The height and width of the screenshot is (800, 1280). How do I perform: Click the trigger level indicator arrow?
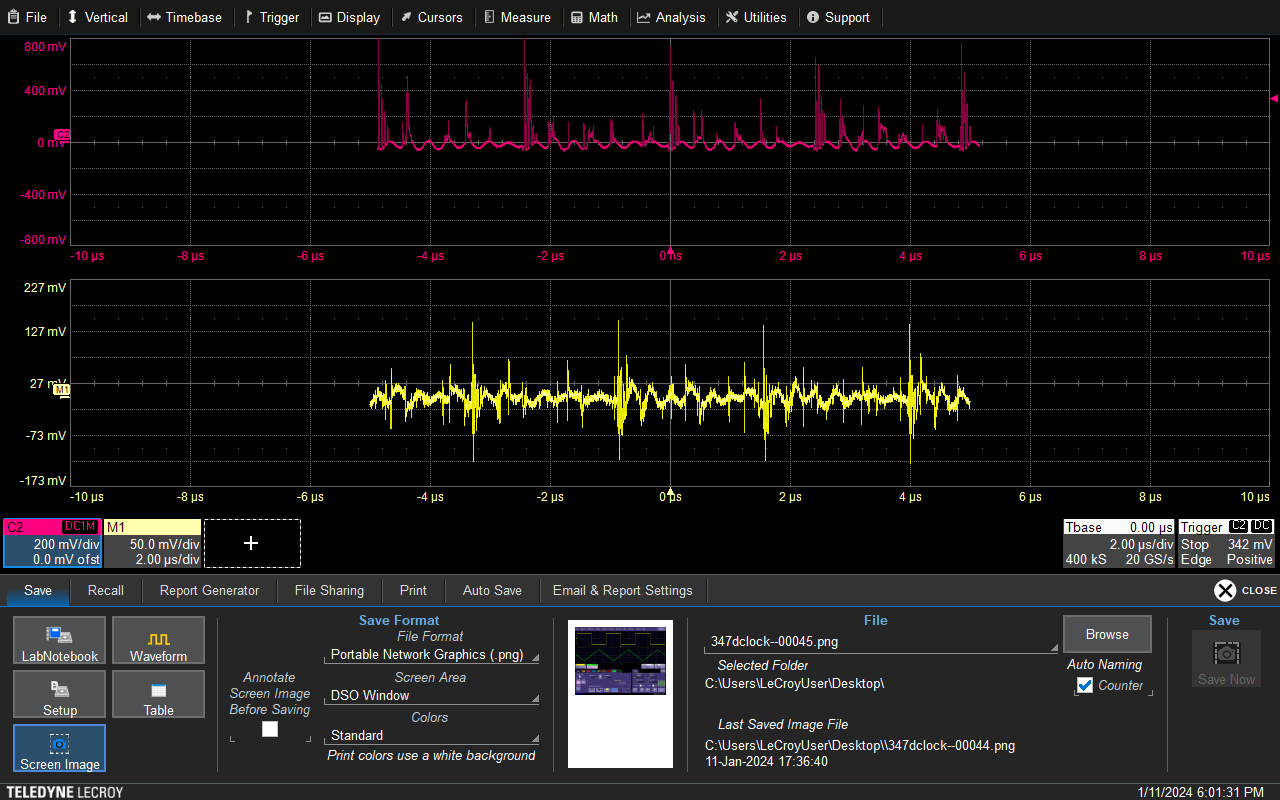[1273, 98]
